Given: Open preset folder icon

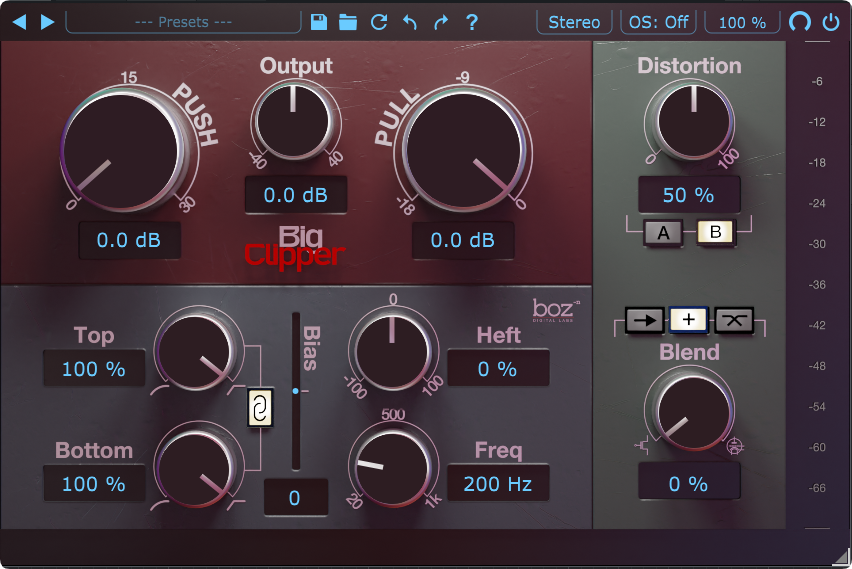Looking at the screenshot, I should 348,22.
